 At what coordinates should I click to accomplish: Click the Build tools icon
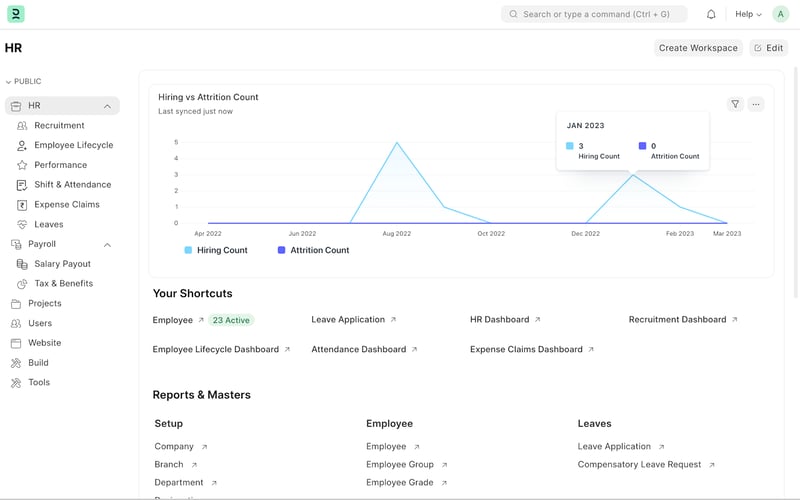click(x=16, y=363)
